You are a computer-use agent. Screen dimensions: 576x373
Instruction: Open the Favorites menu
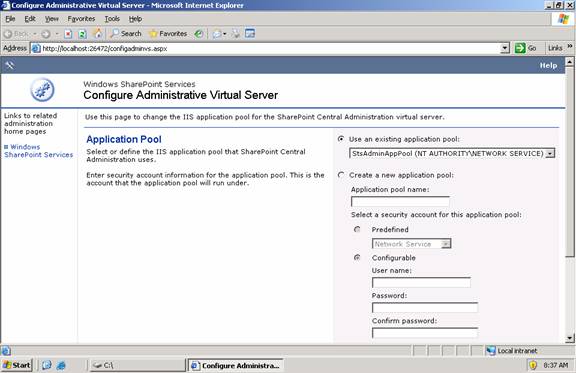[x=81, y=19]
